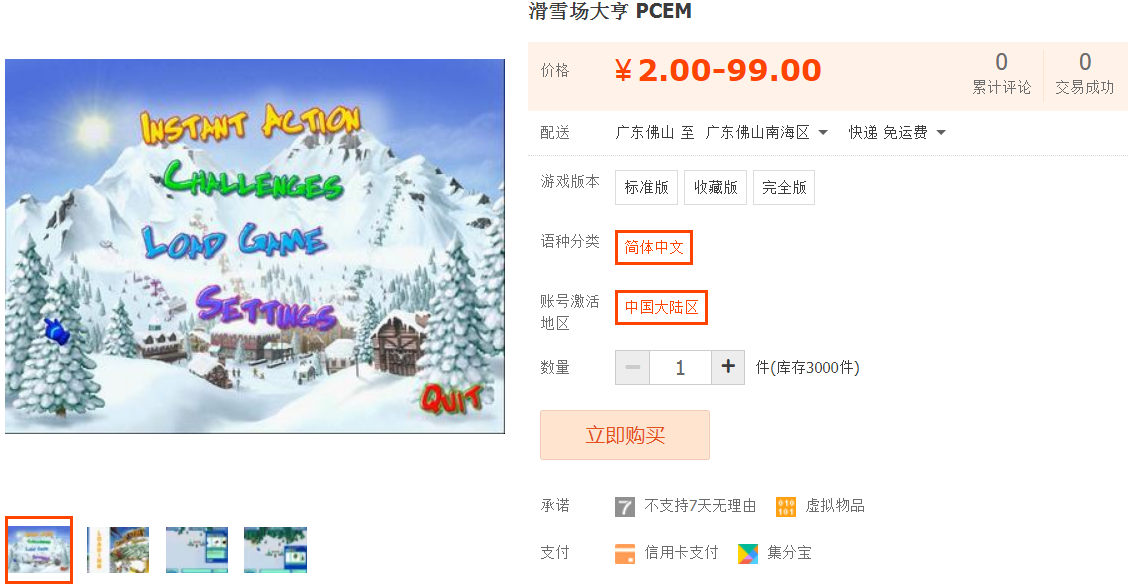
Task: Toggle the 简体中文 language option
Action: click(x=654, y=247)
